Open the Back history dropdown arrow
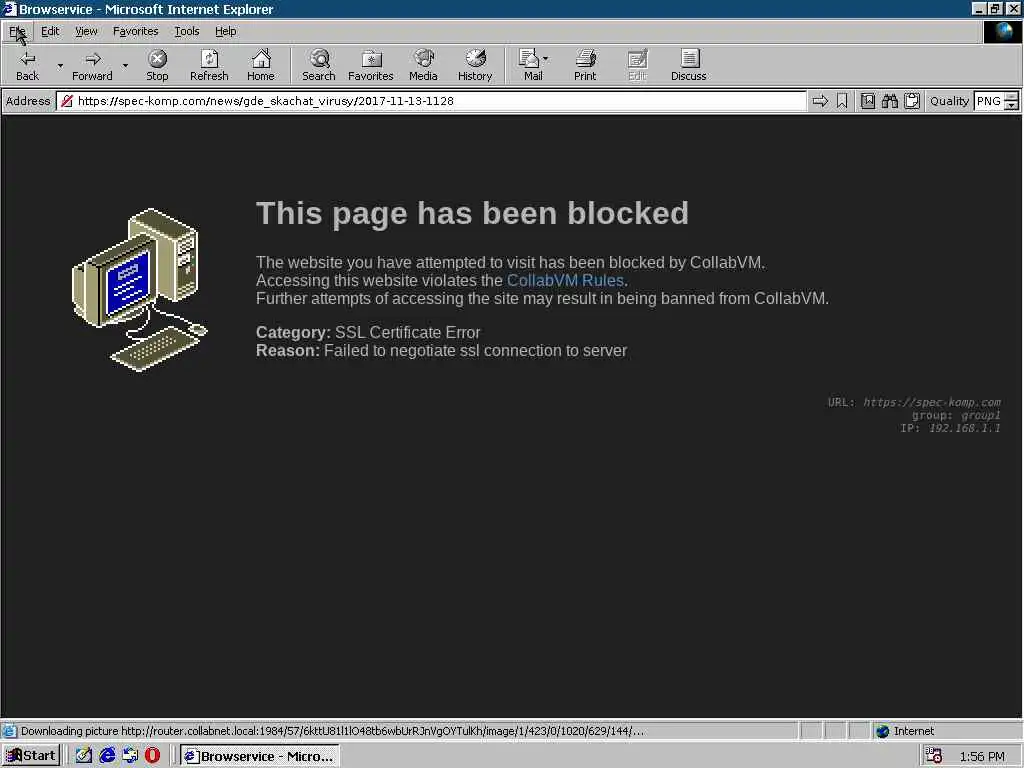This screenshot has width=1024, height=768. [60, 65]
